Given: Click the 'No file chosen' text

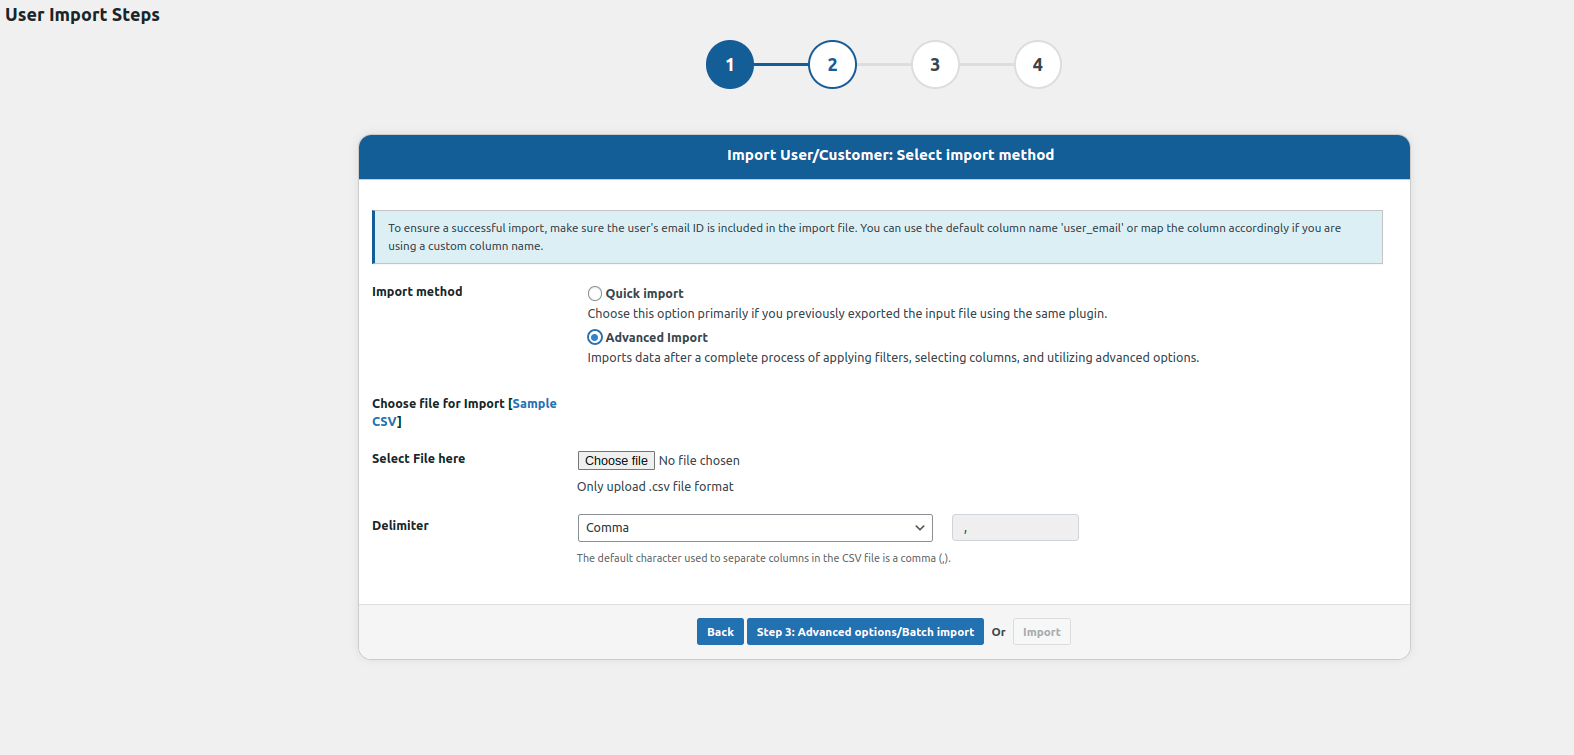Looking at the screenshot, I should 699,461.
